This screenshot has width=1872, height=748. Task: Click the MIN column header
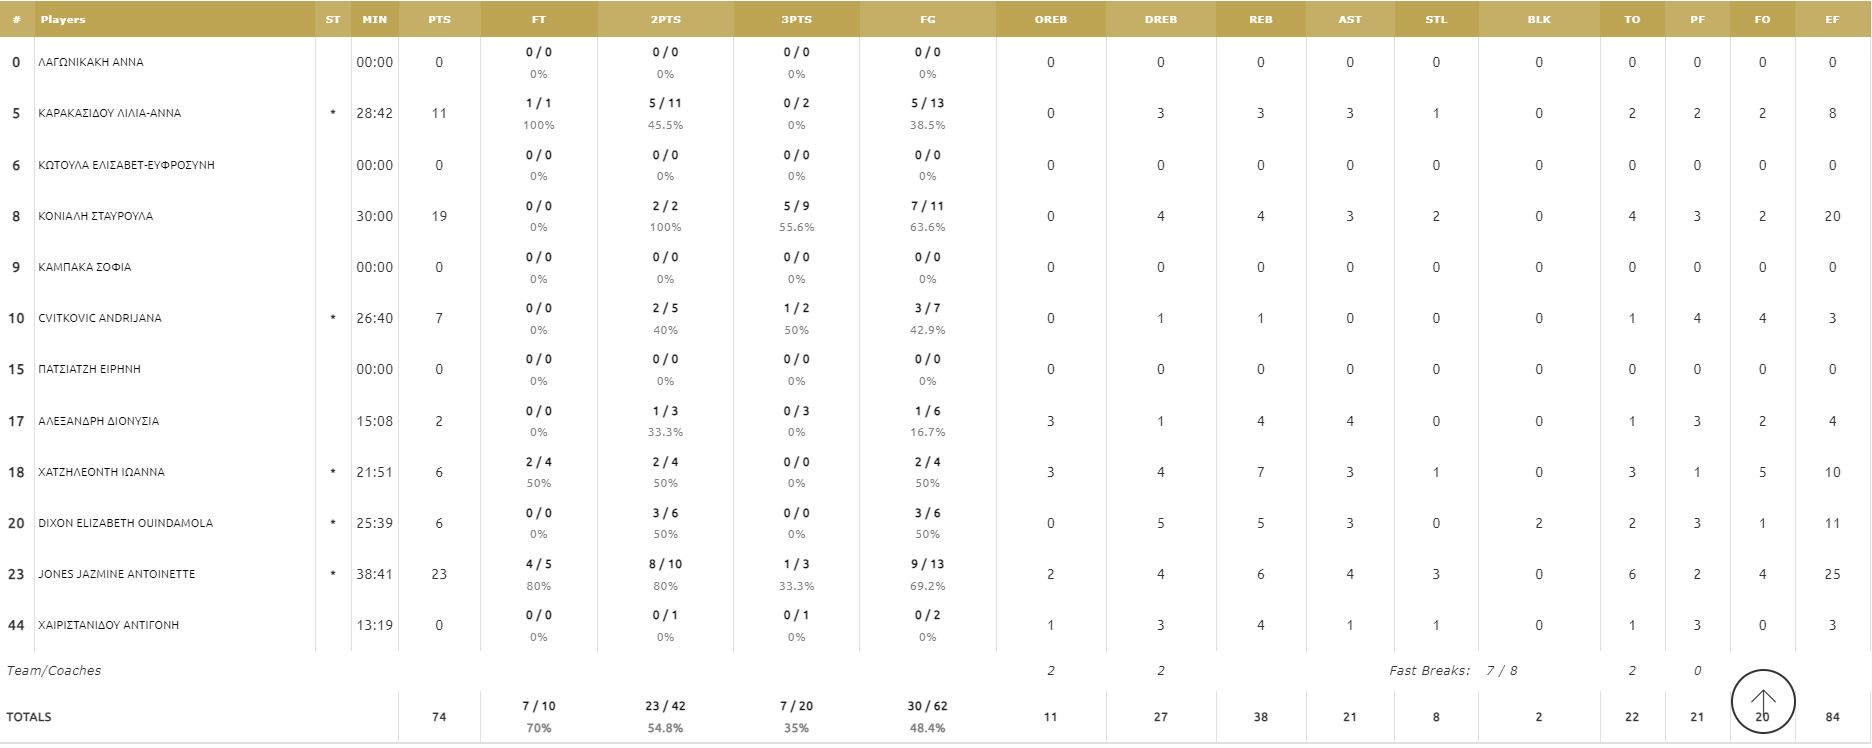coord(375,19)
